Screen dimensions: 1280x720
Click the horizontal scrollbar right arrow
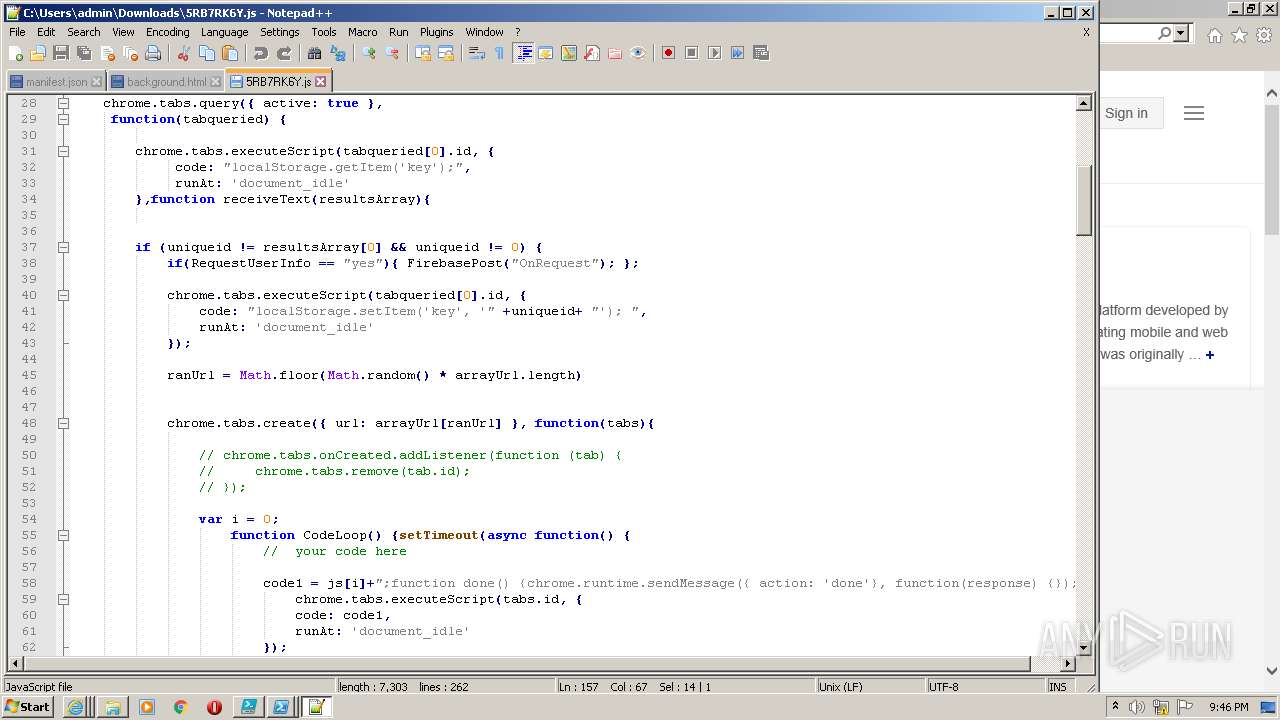[x=1068, y=663]
